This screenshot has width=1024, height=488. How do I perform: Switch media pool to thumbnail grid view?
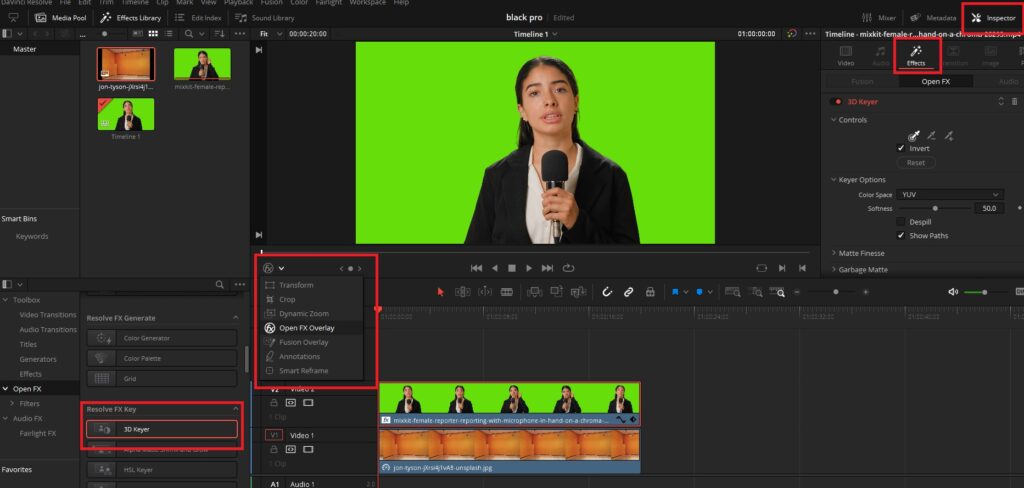pos(153,33)
